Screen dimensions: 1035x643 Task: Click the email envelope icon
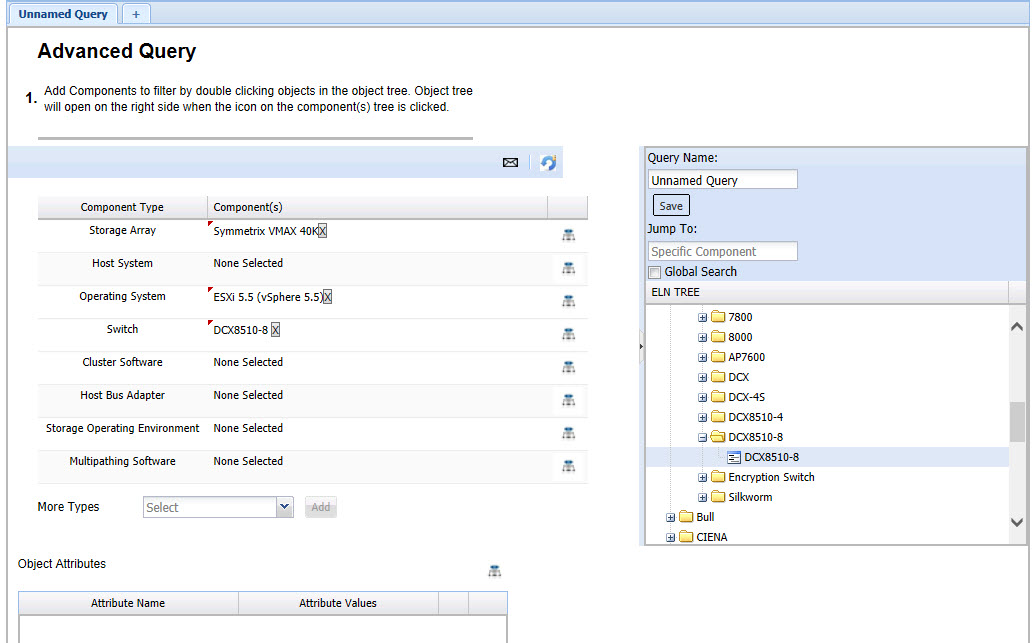(510, 162)
